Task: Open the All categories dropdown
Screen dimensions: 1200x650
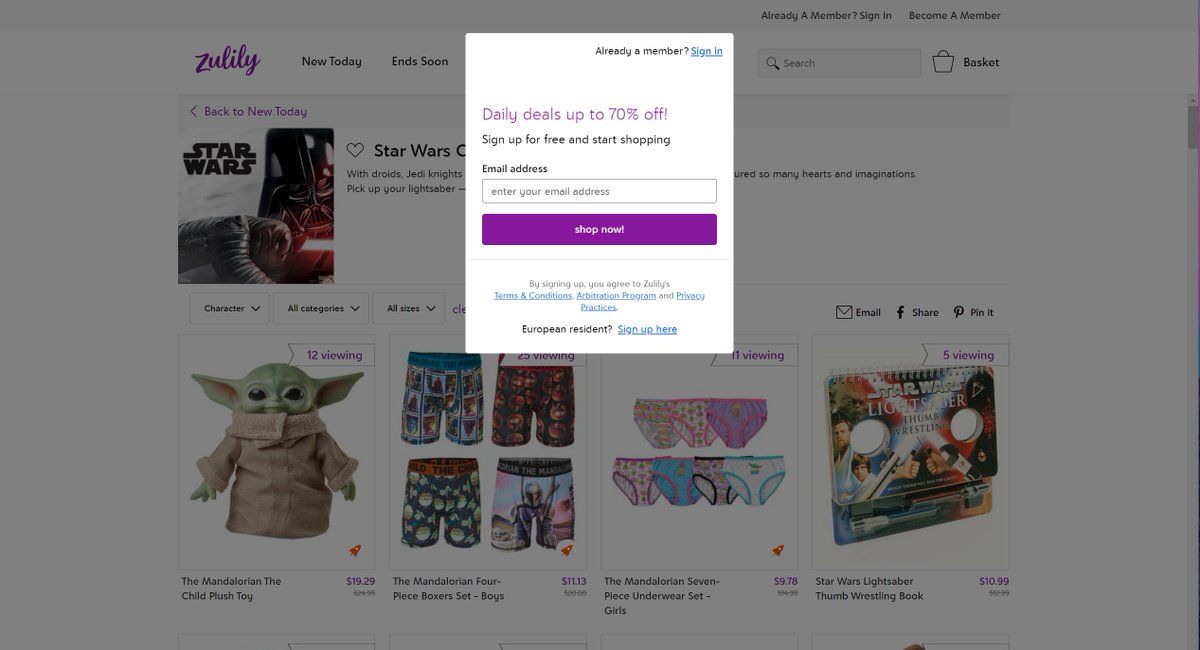Action: pyautogui.click(x=322, y=308)
